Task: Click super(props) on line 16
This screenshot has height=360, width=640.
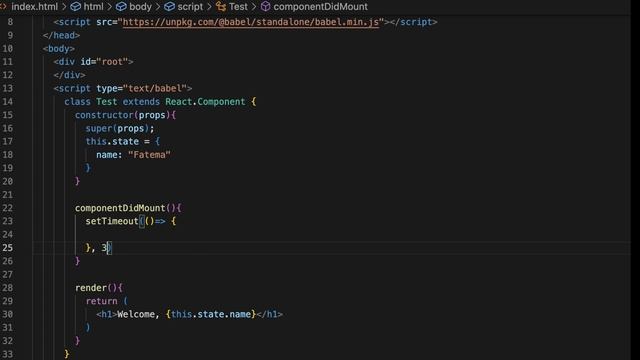Action: pyautogui.click(x=117, y=128)
